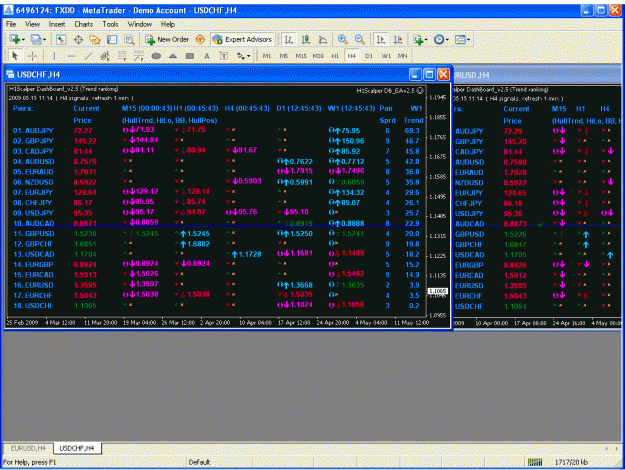Click the USDCHF chart price scale
Screen dimensions: 625x470
pos(438,200)
